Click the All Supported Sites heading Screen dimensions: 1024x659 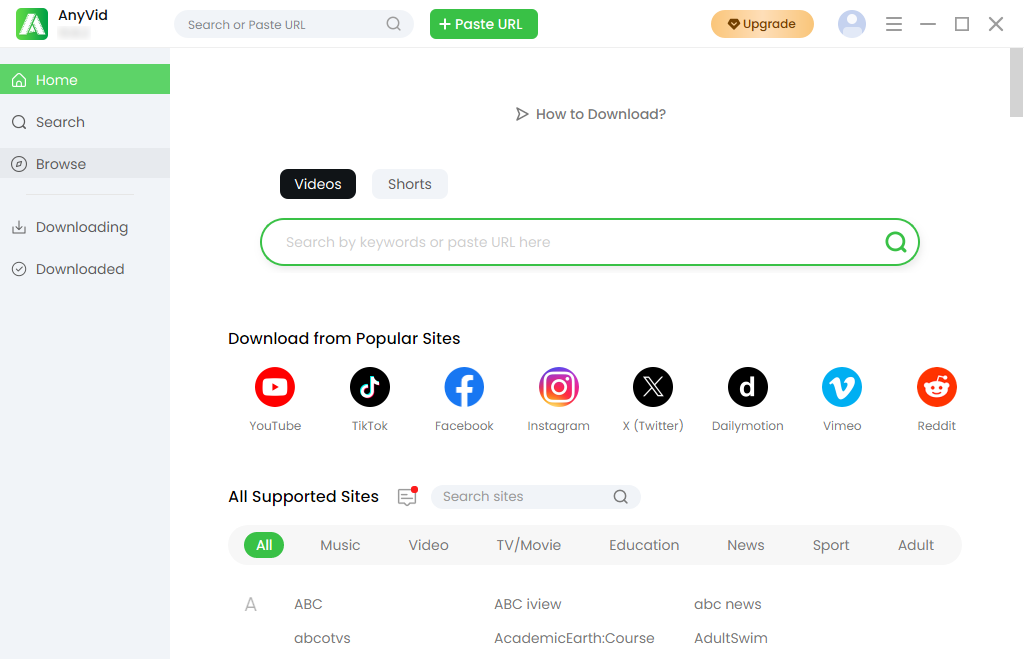point(304,496)
